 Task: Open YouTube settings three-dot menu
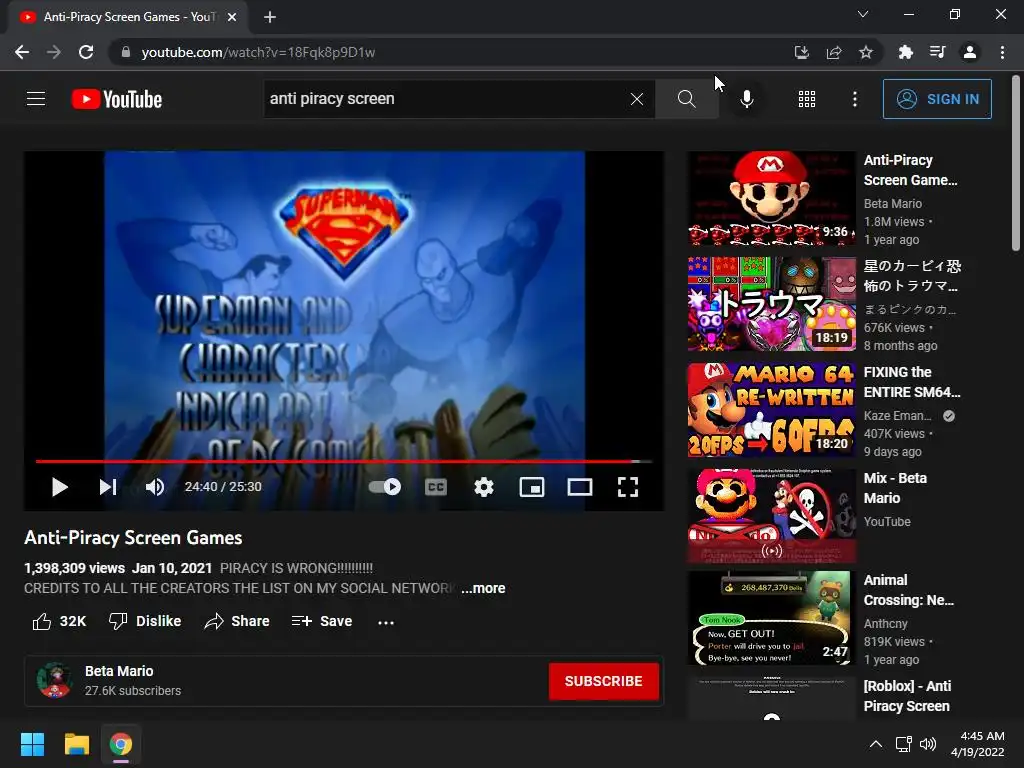point(855,99)
